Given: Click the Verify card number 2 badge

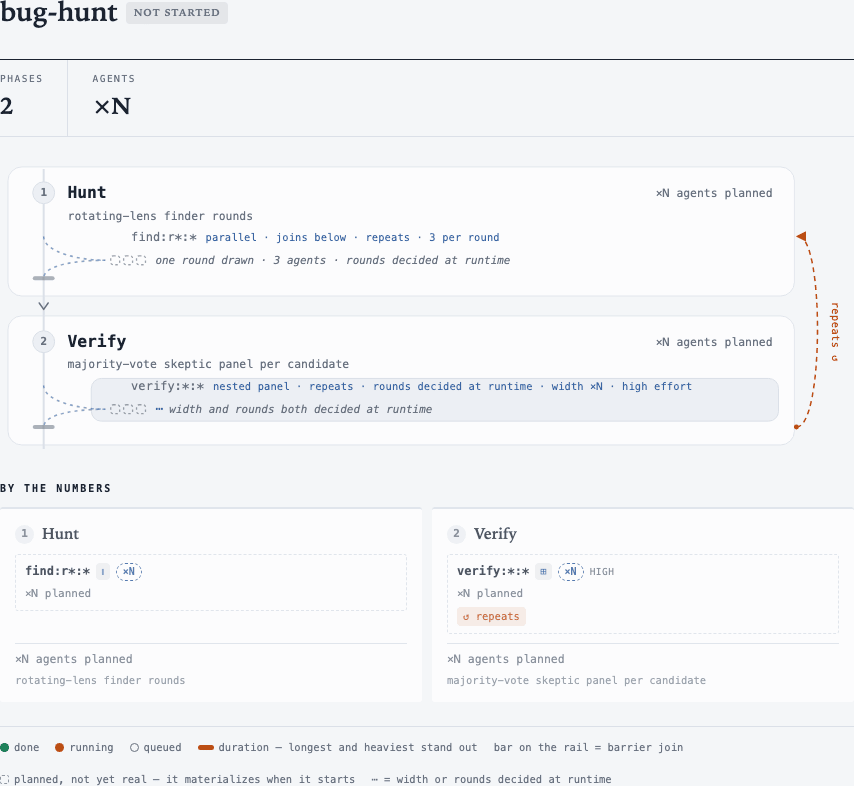Looking at the screenshot, I should [456, 534].
